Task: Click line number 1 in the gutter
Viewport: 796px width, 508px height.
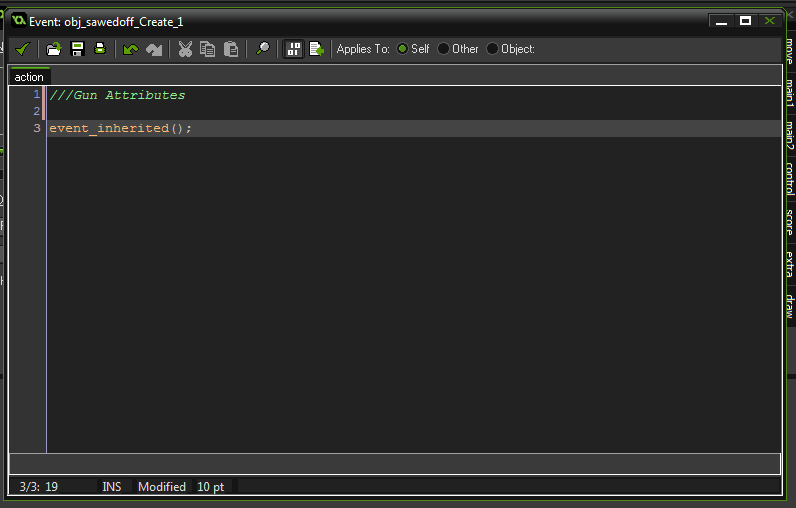Action: pyautogui.click(x=37, y=94)
